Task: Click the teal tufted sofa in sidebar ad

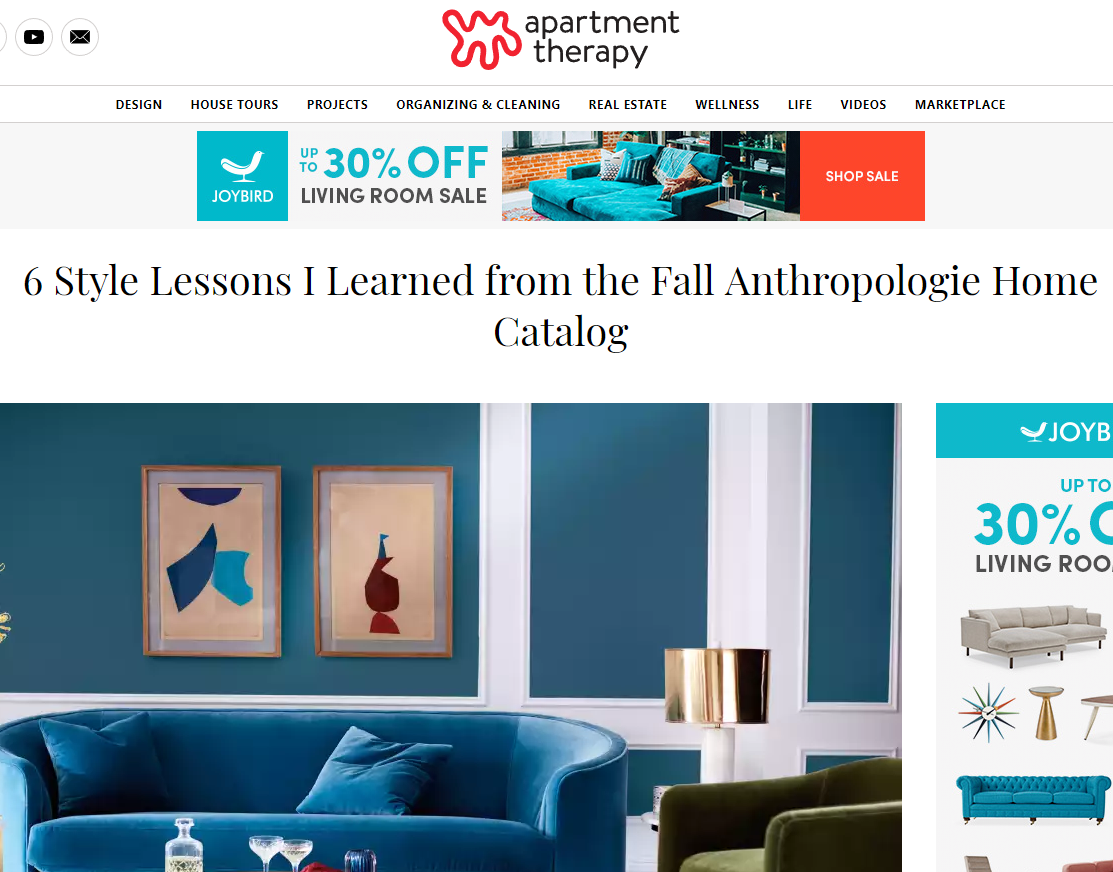Action: [1034, 798]
